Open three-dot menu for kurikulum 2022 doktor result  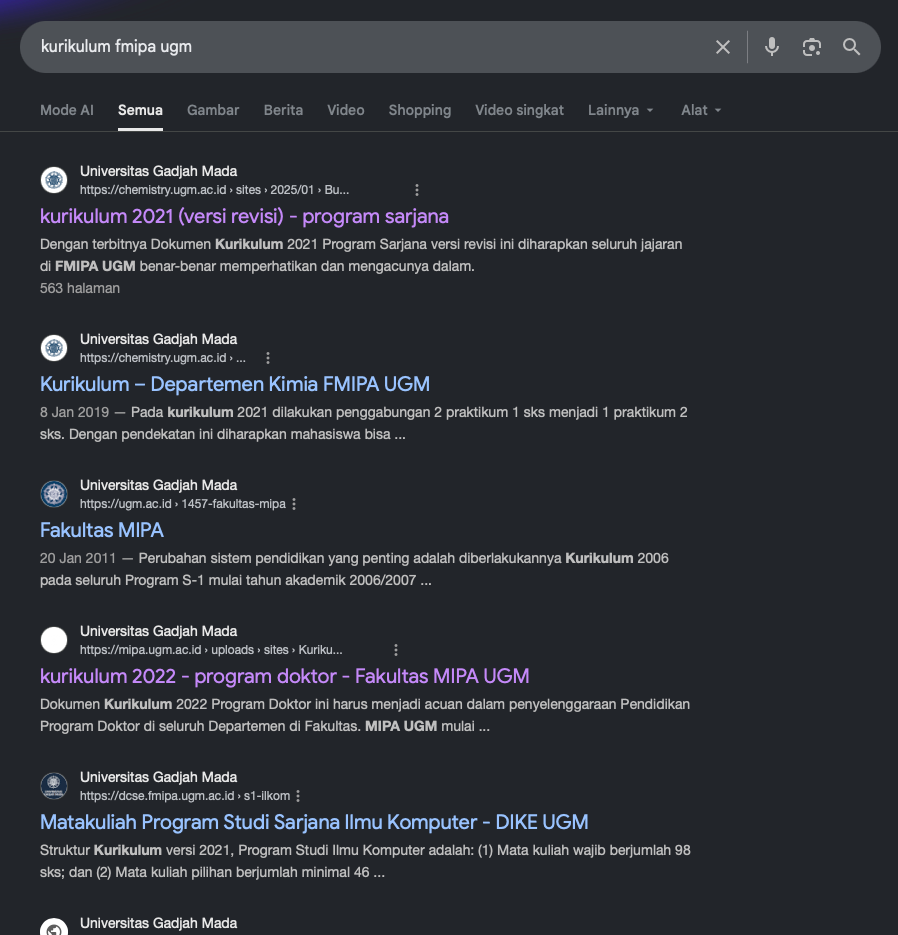(396, 650)
